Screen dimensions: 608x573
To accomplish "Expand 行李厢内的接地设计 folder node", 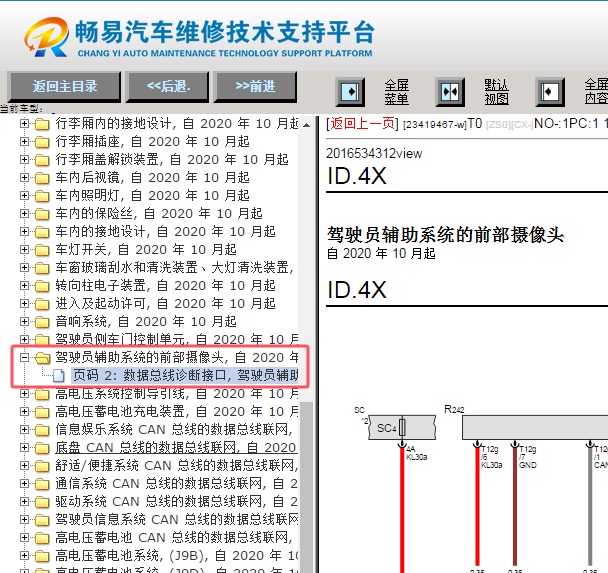I will coord(24,124).
